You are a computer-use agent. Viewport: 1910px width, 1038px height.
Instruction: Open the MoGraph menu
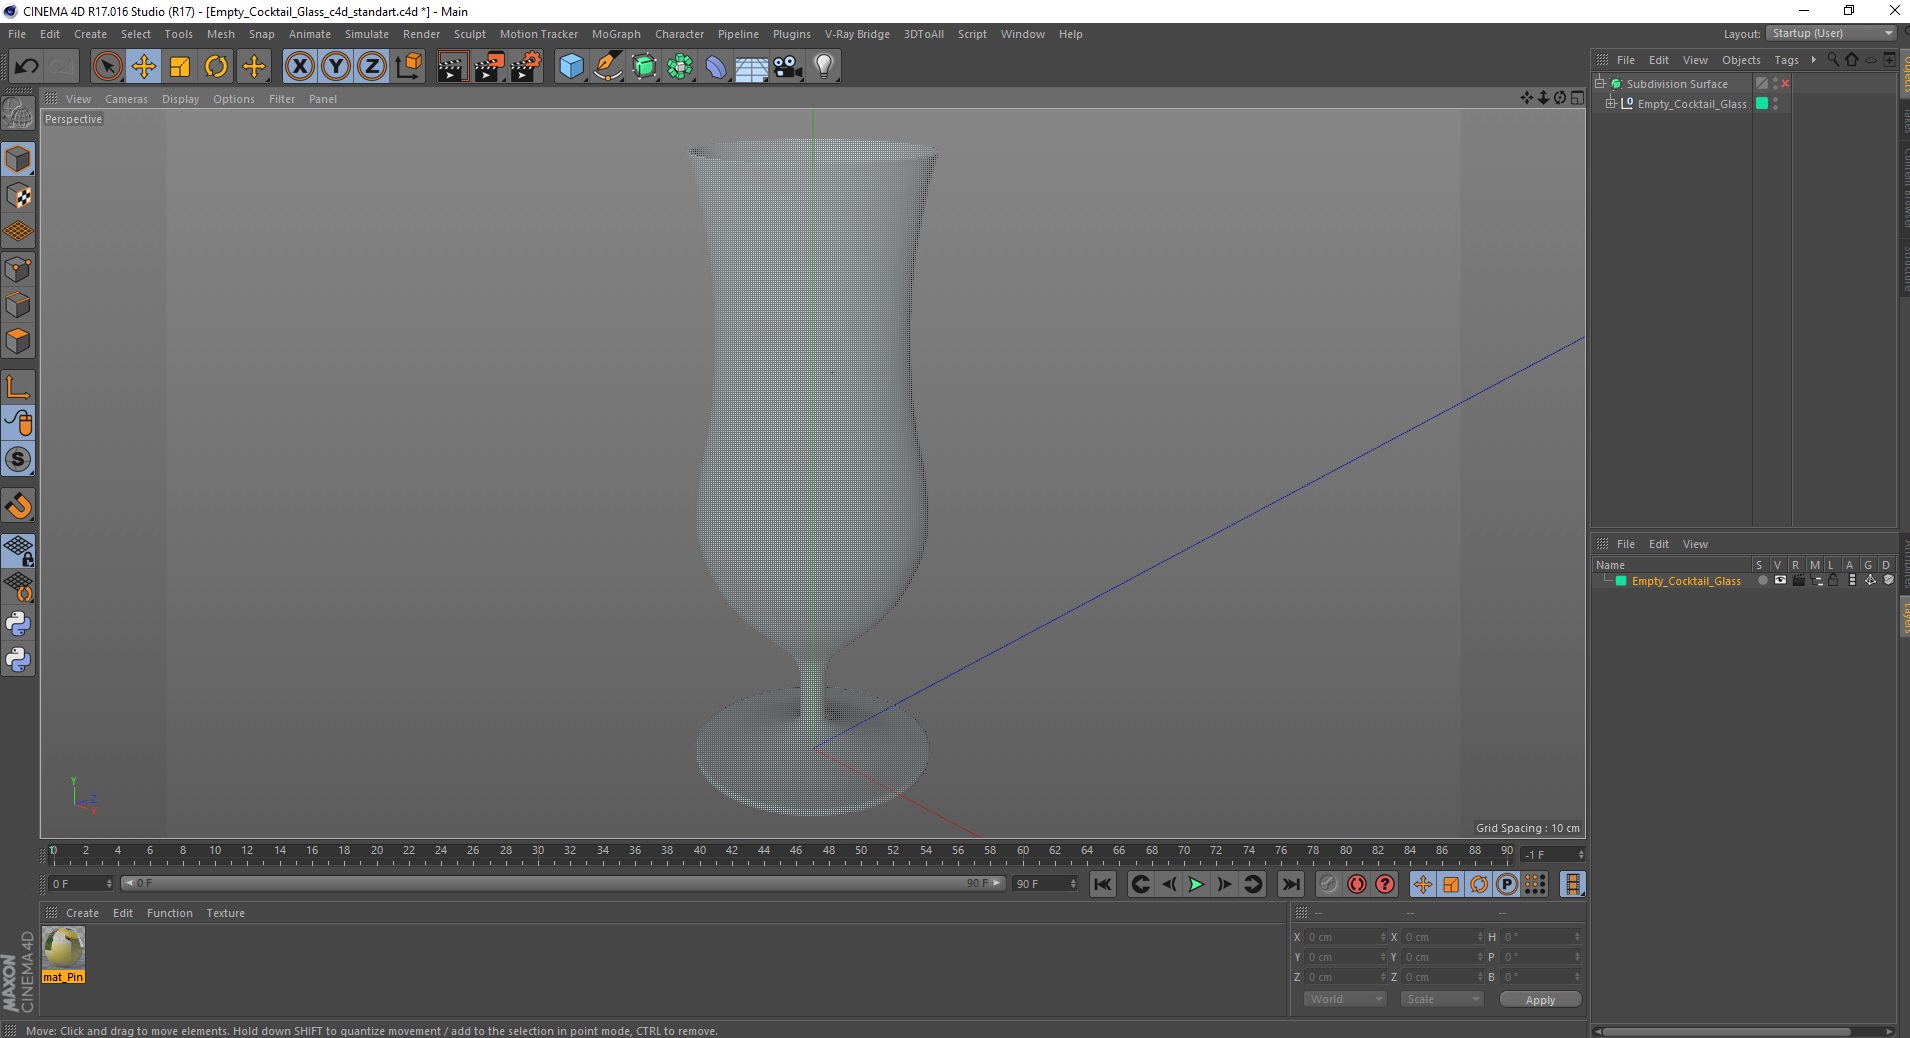[616, 34]
